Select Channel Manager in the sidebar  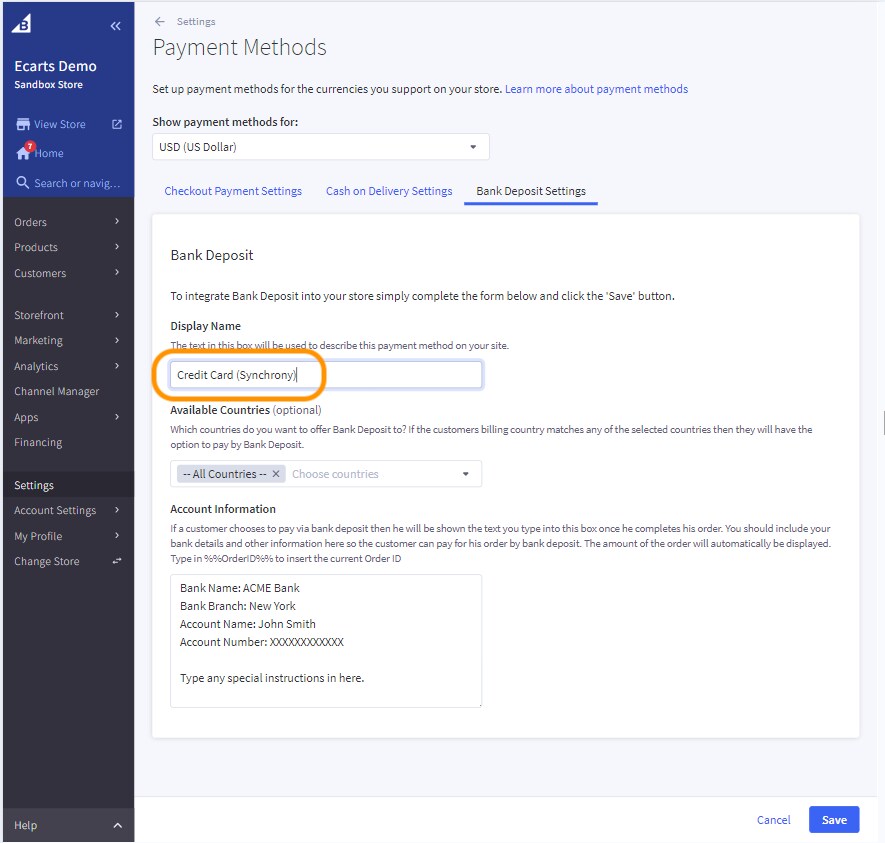pyautogui.click(x=58, y=391)
